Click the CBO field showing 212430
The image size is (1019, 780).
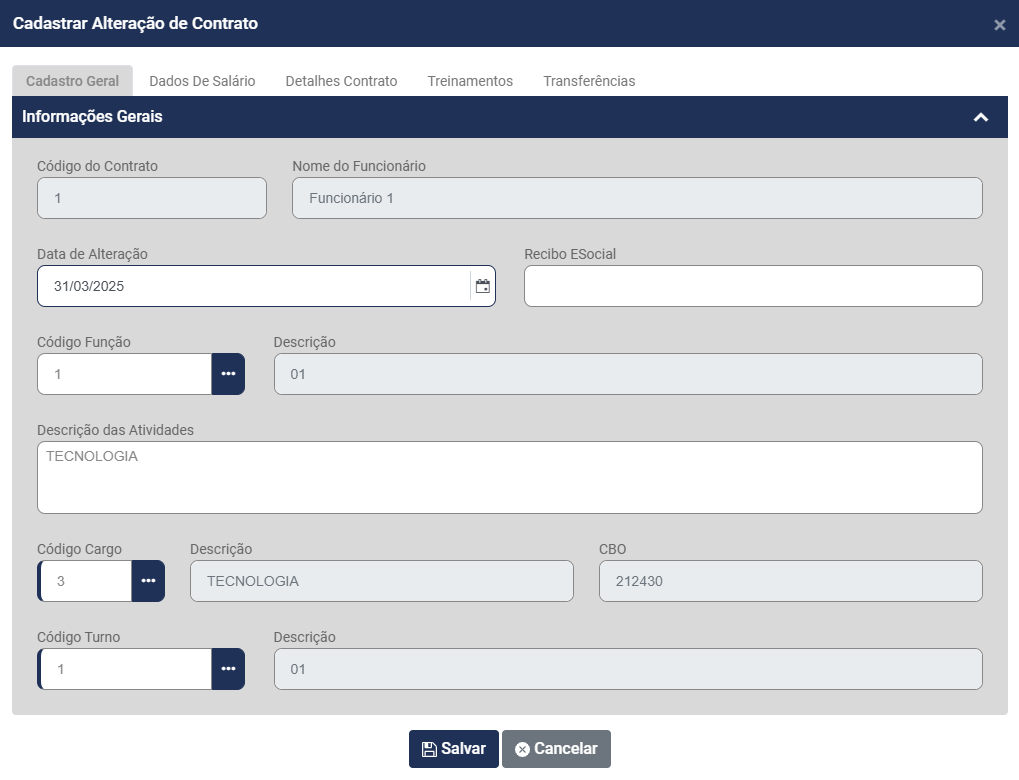pos(790,581)
